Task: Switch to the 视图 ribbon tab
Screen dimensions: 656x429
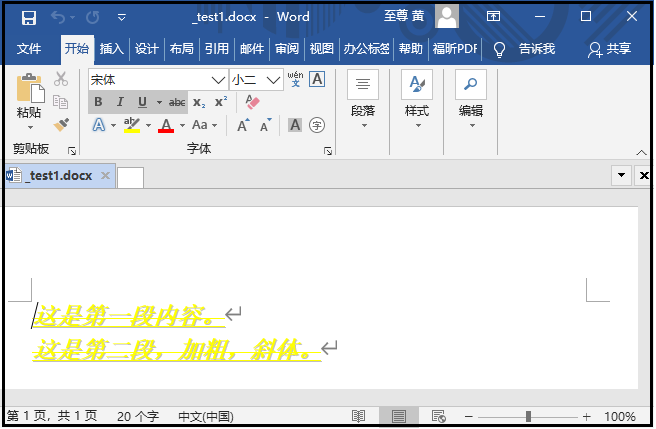Action: [x=322, y=49]
